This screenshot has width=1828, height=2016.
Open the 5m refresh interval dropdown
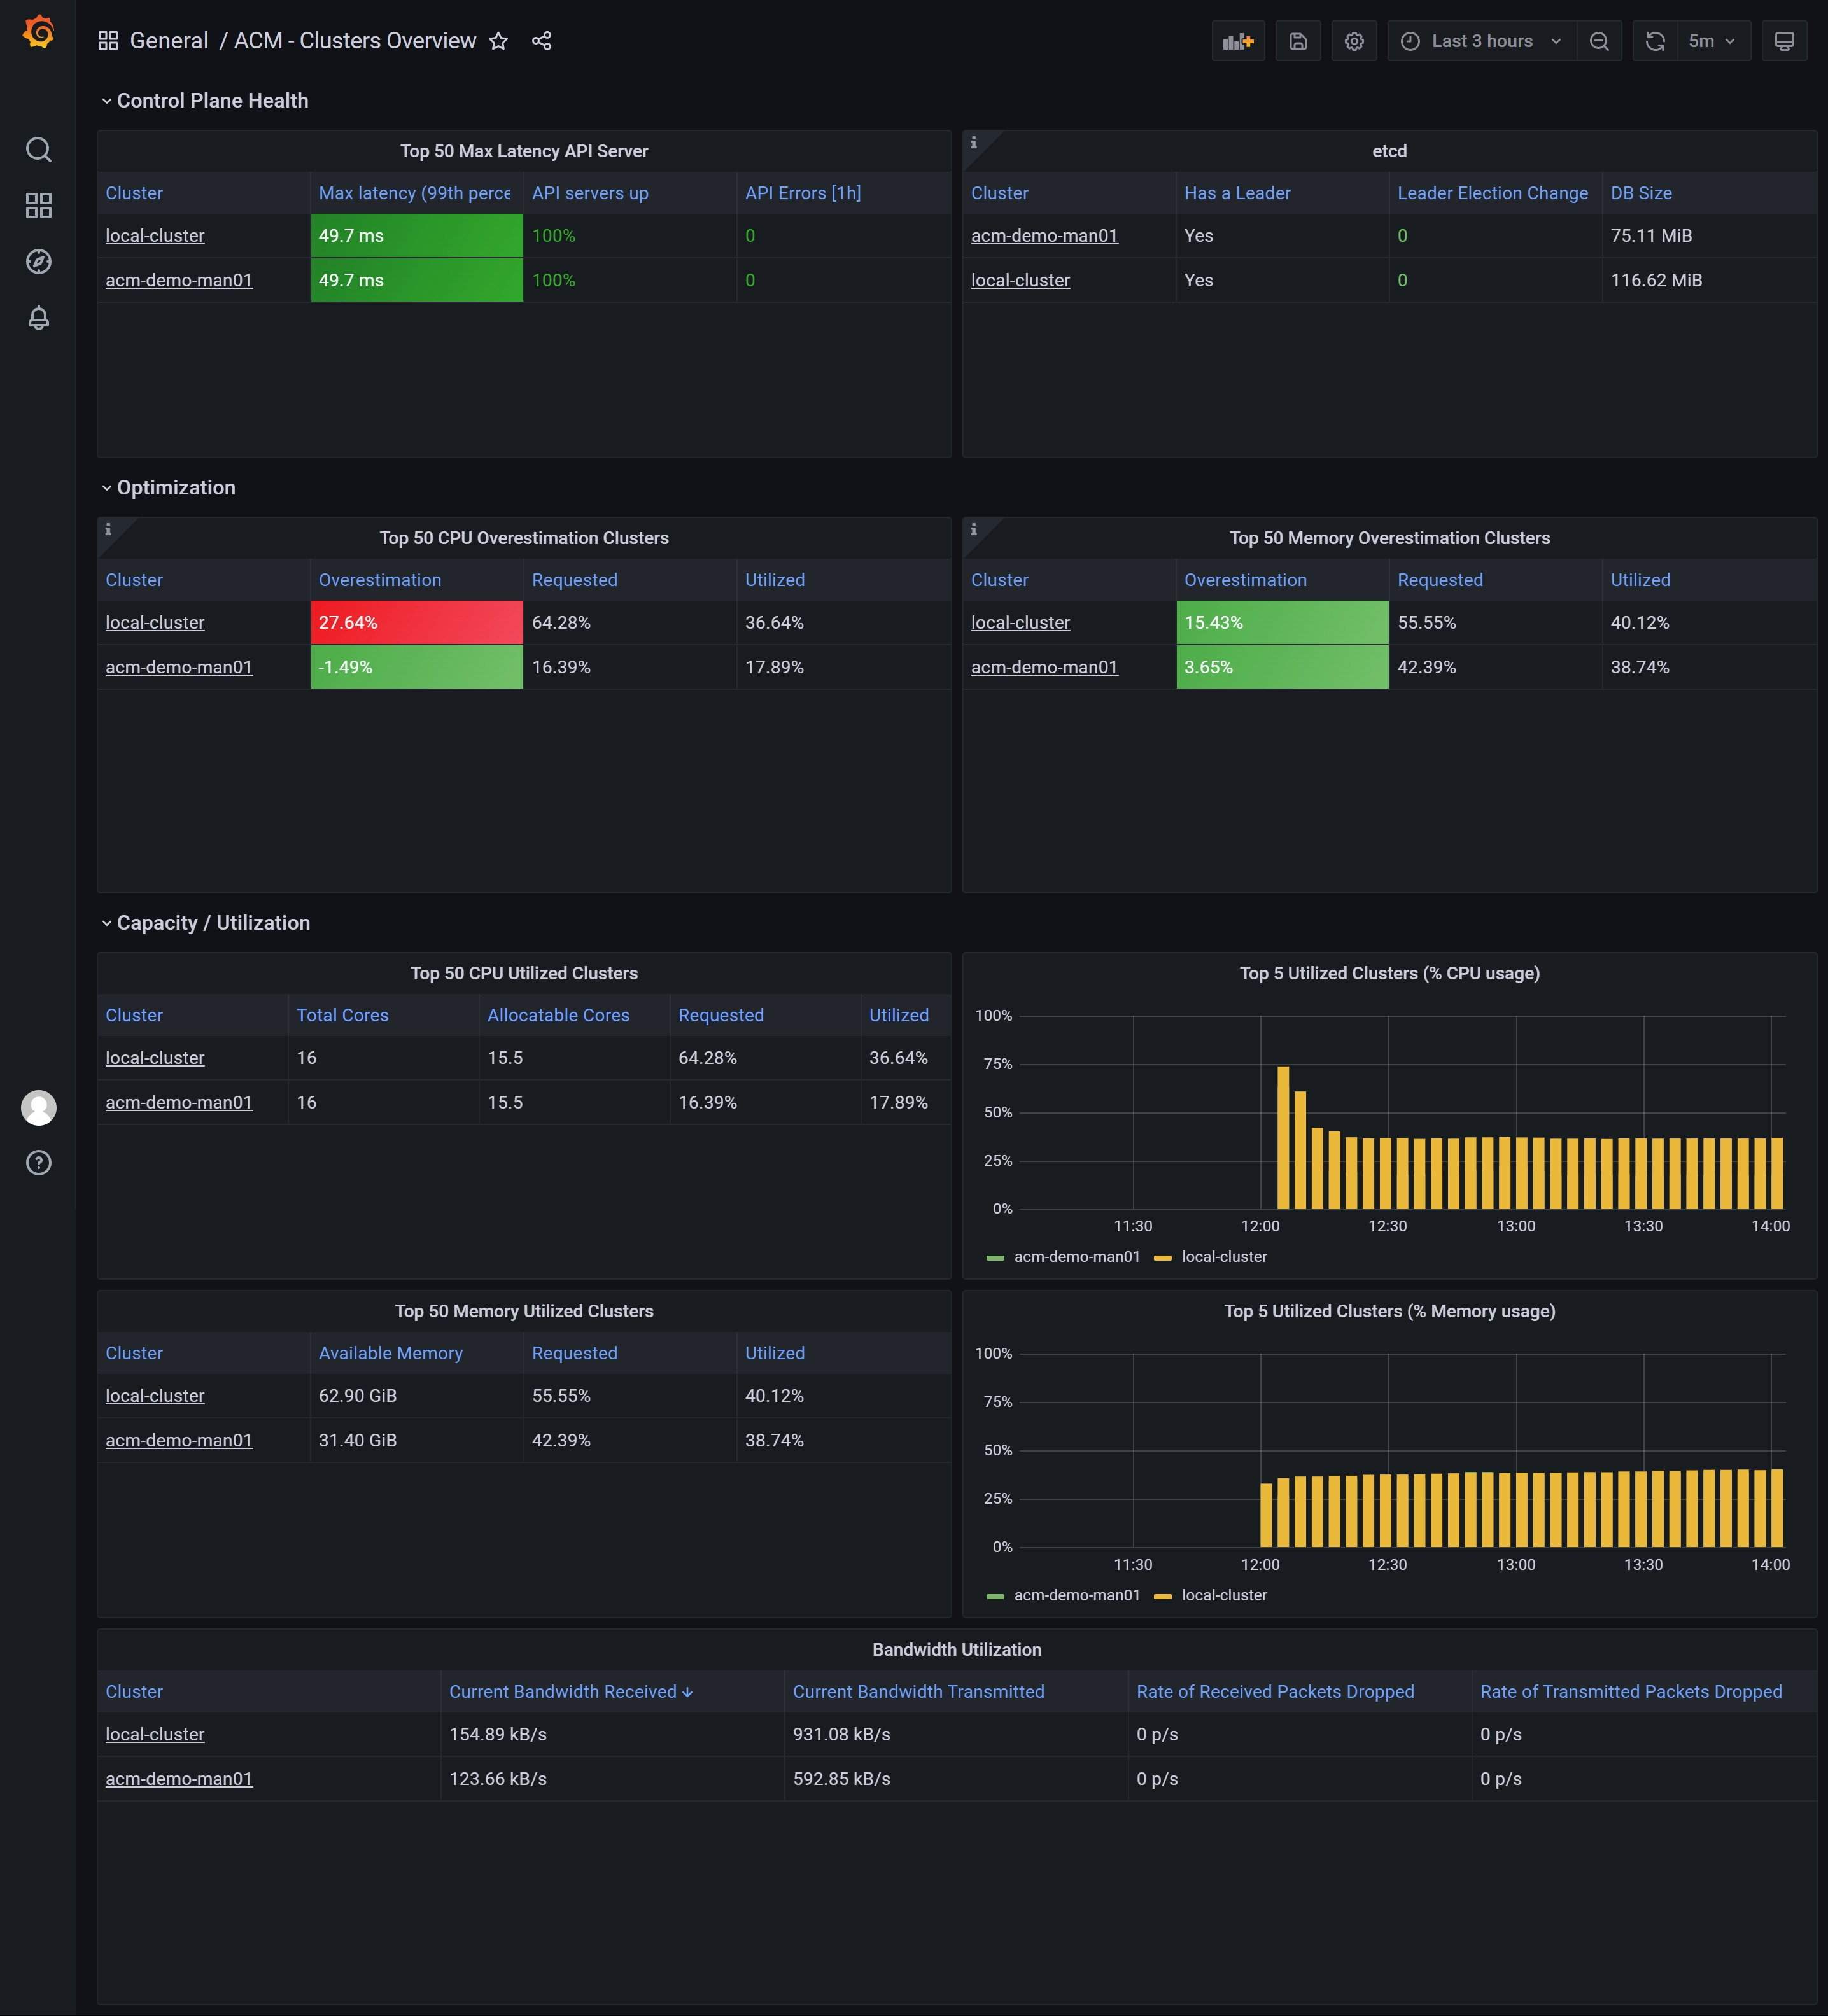tap(1711, 41)
